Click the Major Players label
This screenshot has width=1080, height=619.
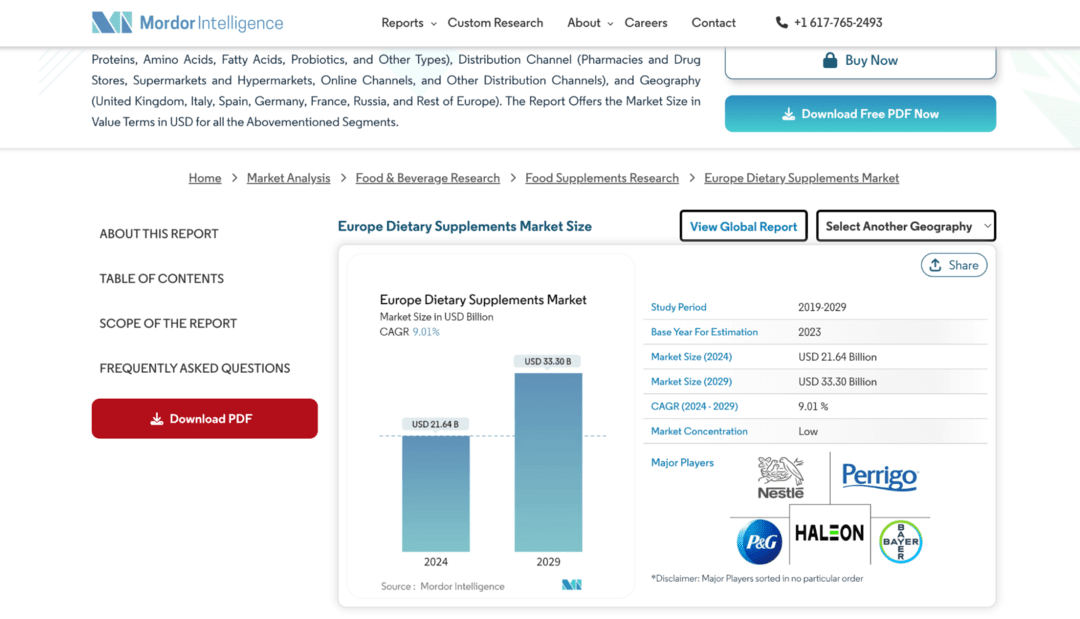[x=683, y=463]
